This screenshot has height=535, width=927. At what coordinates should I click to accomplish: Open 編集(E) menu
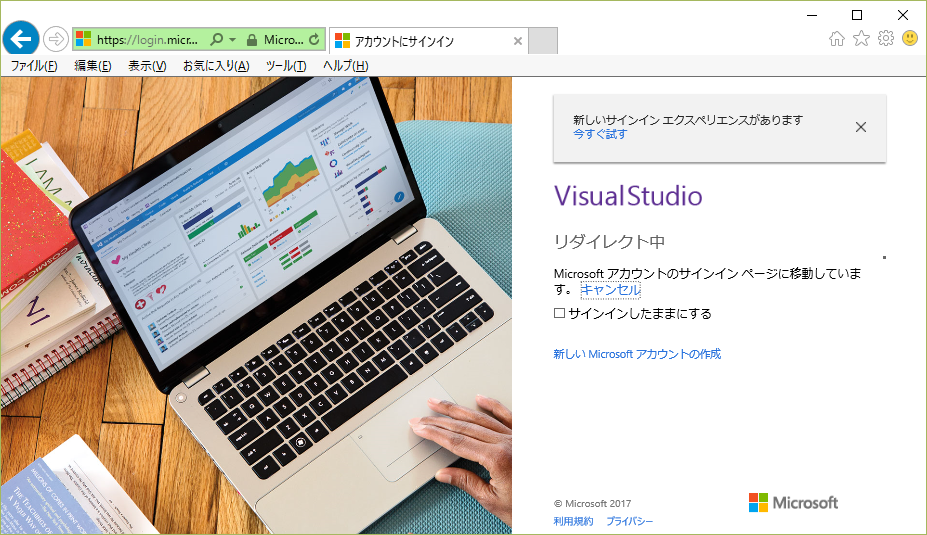point(92,66)
